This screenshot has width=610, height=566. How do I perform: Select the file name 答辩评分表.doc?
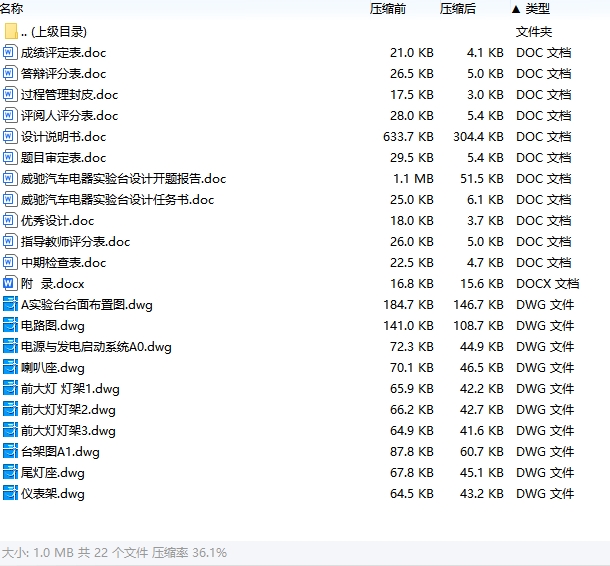[63, 74]
